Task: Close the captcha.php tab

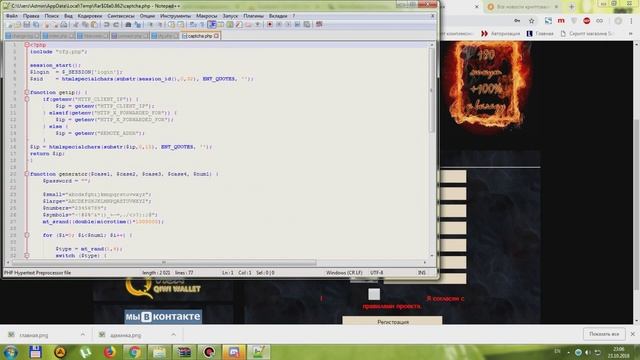Action: tap(216, 36)
